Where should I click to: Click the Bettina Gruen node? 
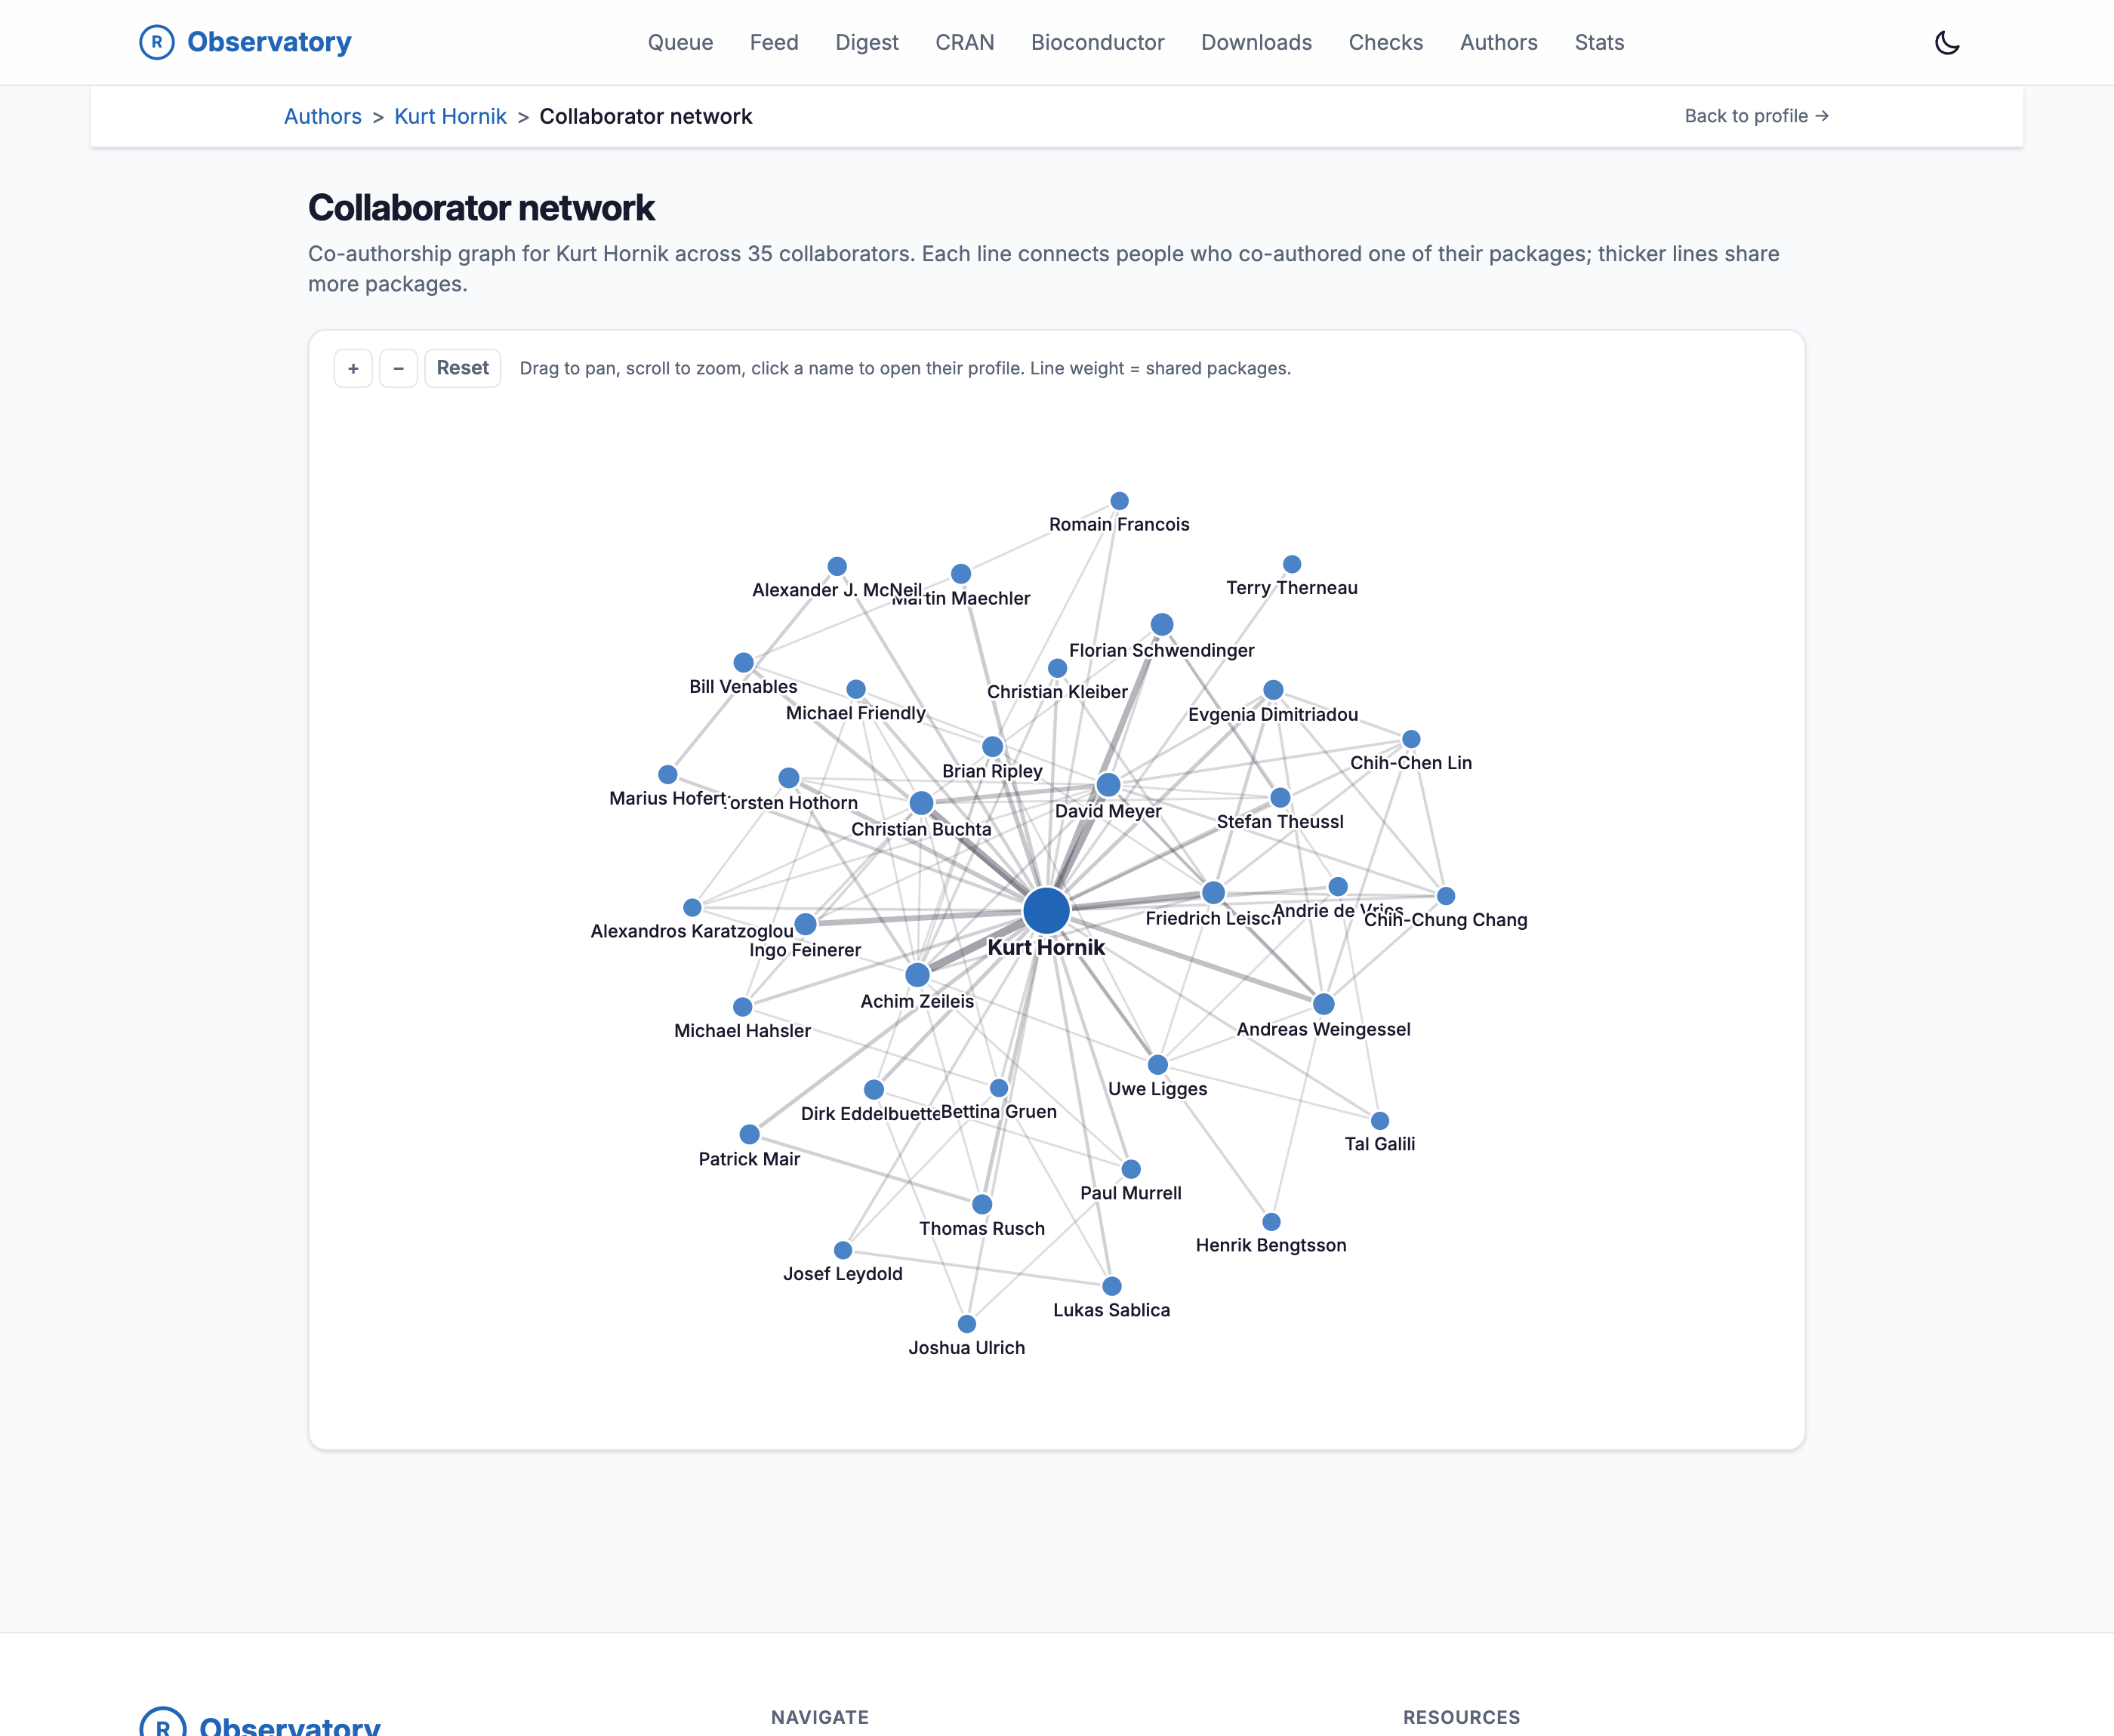click(999, 1088)
